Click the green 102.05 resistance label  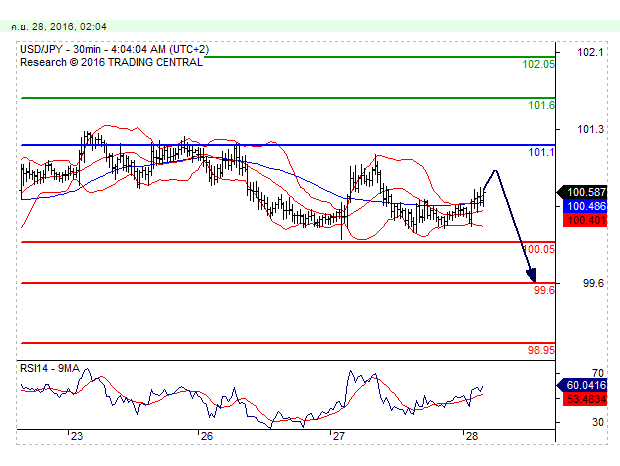[539, 64]
